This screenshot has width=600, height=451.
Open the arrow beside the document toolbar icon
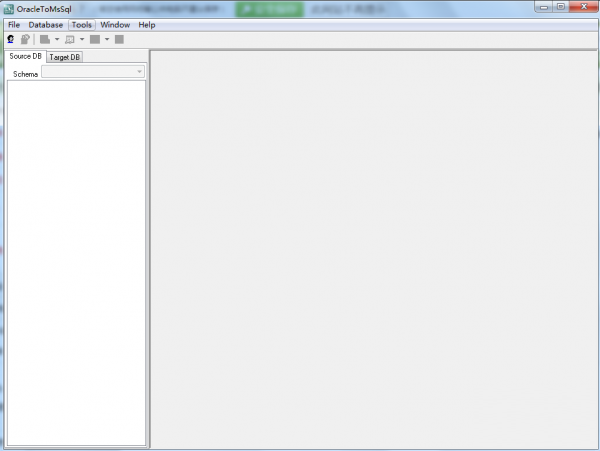coord(57,39)
